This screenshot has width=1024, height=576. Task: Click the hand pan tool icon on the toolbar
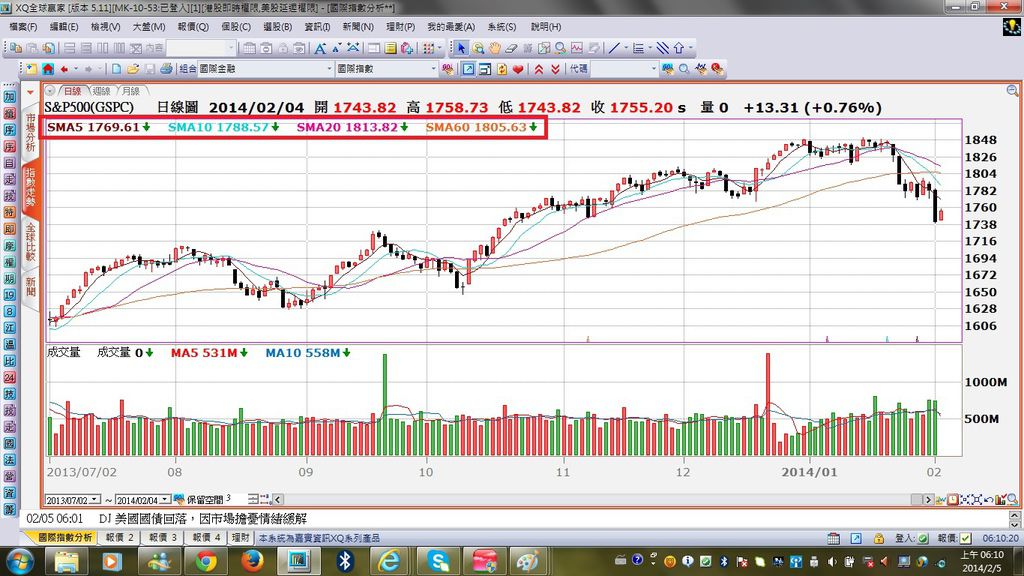(497, 49)
